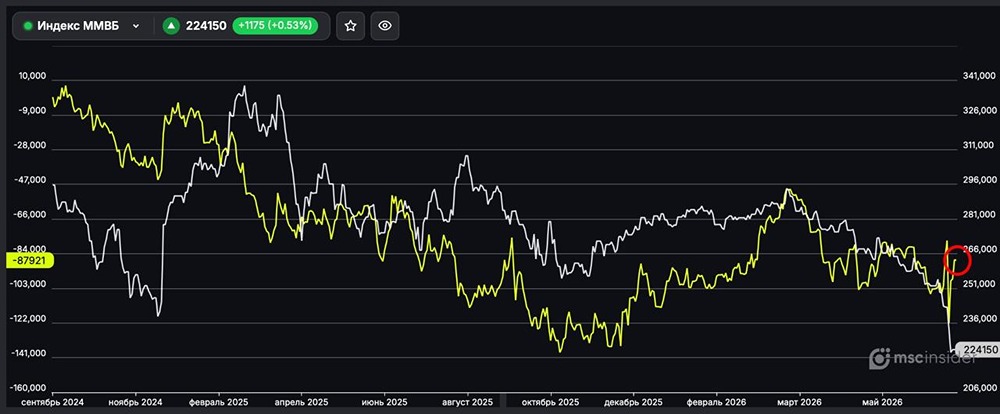Click the +1175 (+0.53%) change badge
The height and width of the screenshot is (414, 1000).
pos(275,26)
